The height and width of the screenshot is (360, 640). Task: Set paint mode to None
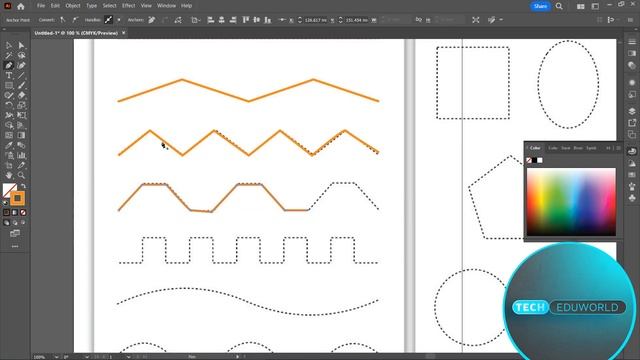(x=23, y=212)
